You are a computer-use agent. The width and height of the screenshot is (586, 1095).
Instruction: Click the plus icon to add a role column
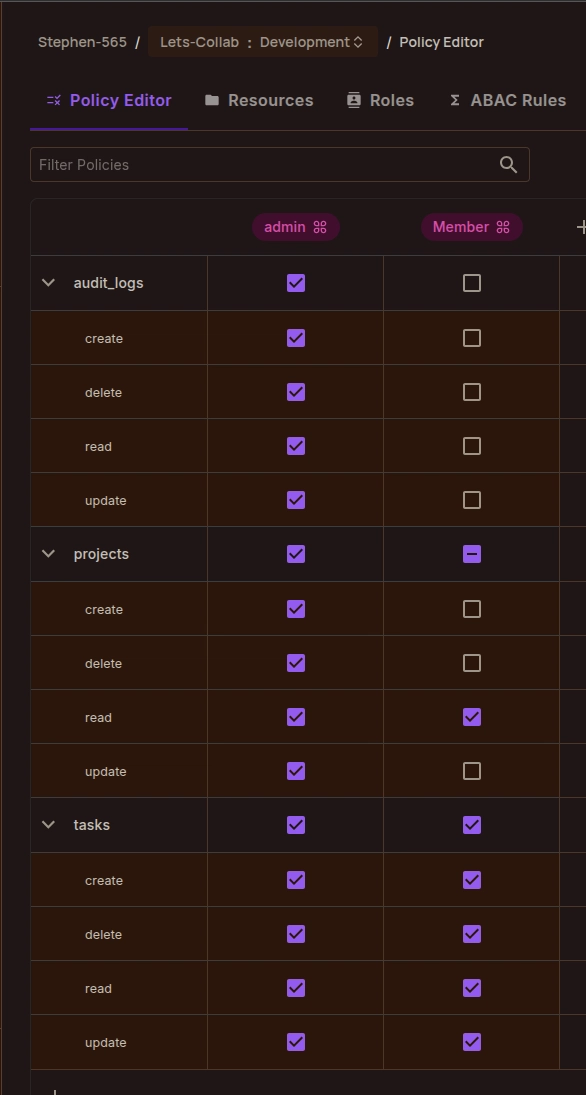point(580,227)
